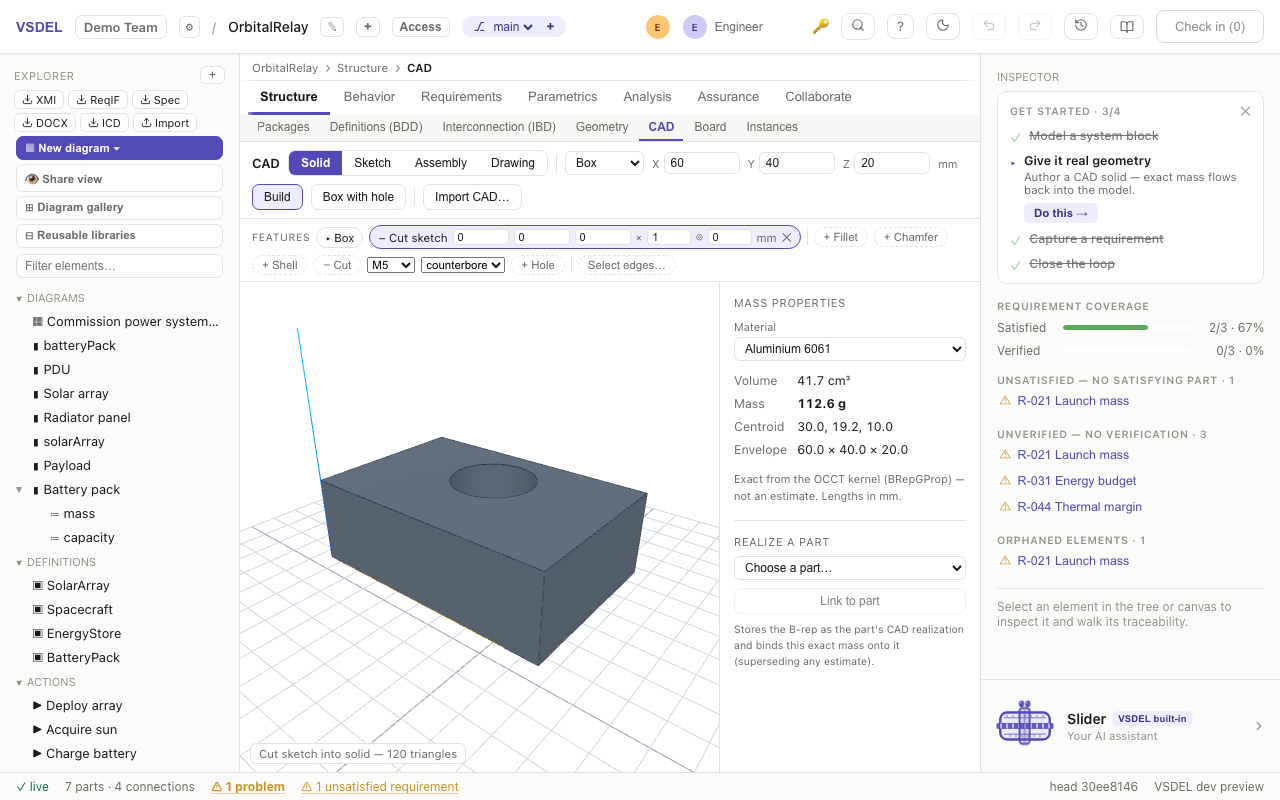The height and width of the screenshot is (800, 1280).
Task: Click warning icon beside R-031 Energy budget
Action: click(x=1005, y=481)
